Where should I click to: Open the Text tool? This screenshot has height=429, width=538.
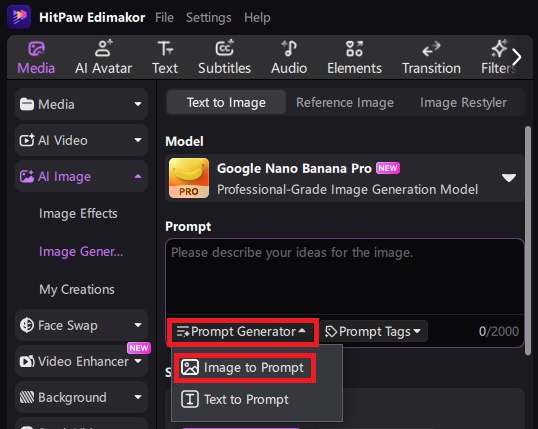pos(165,58)
